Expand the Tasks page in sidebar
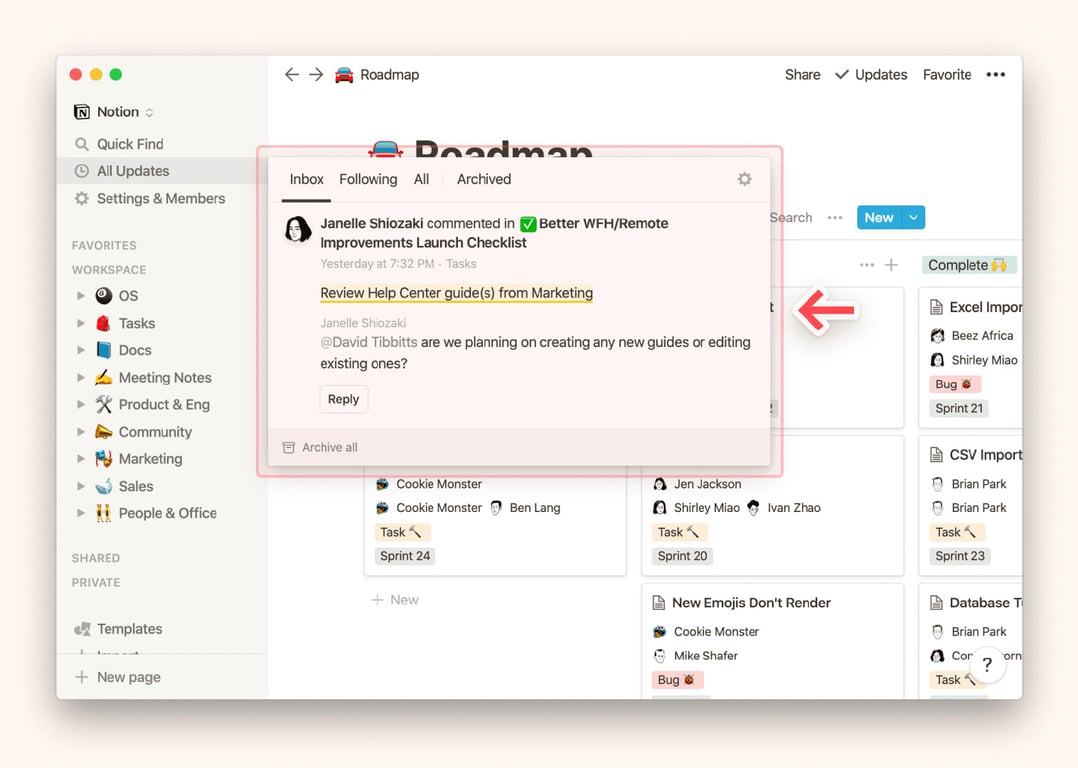This screenshot has height=768, width=1078. (x=81, y=323)
